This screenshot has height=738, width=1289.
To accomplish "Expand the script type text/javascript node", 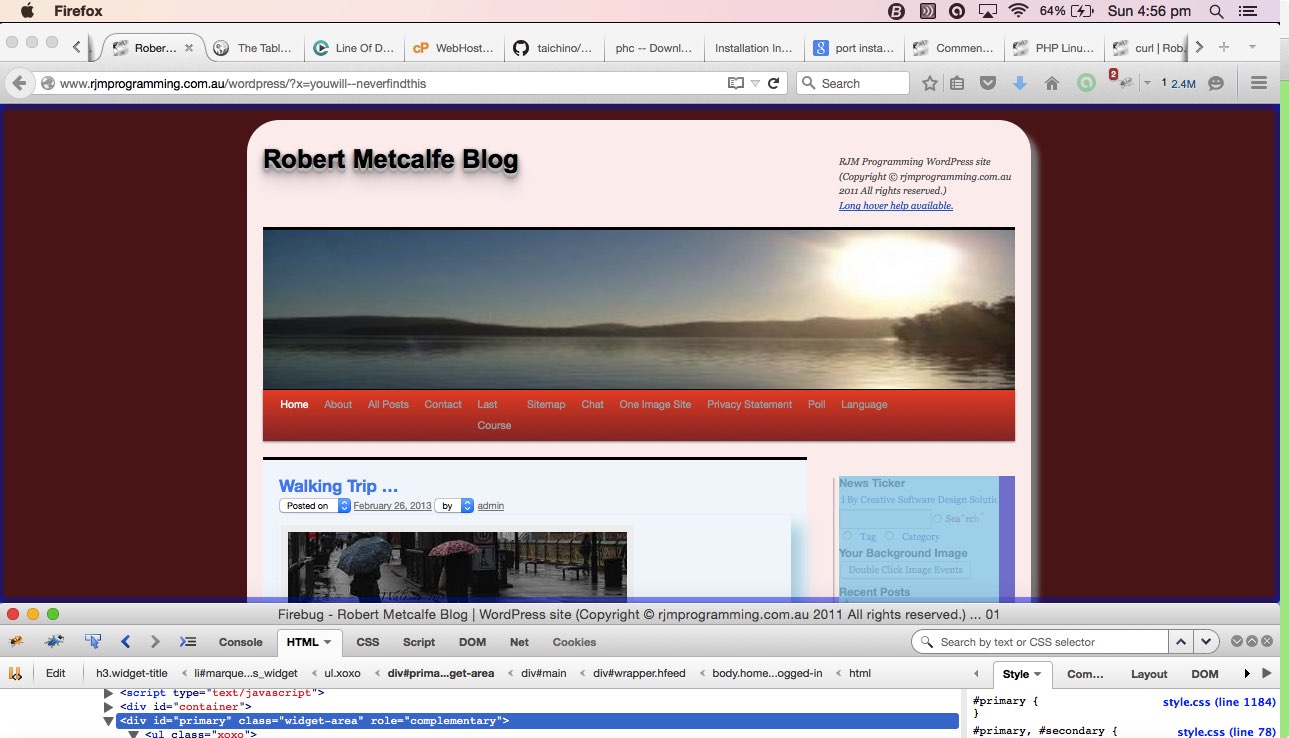I will click(109, 692).
